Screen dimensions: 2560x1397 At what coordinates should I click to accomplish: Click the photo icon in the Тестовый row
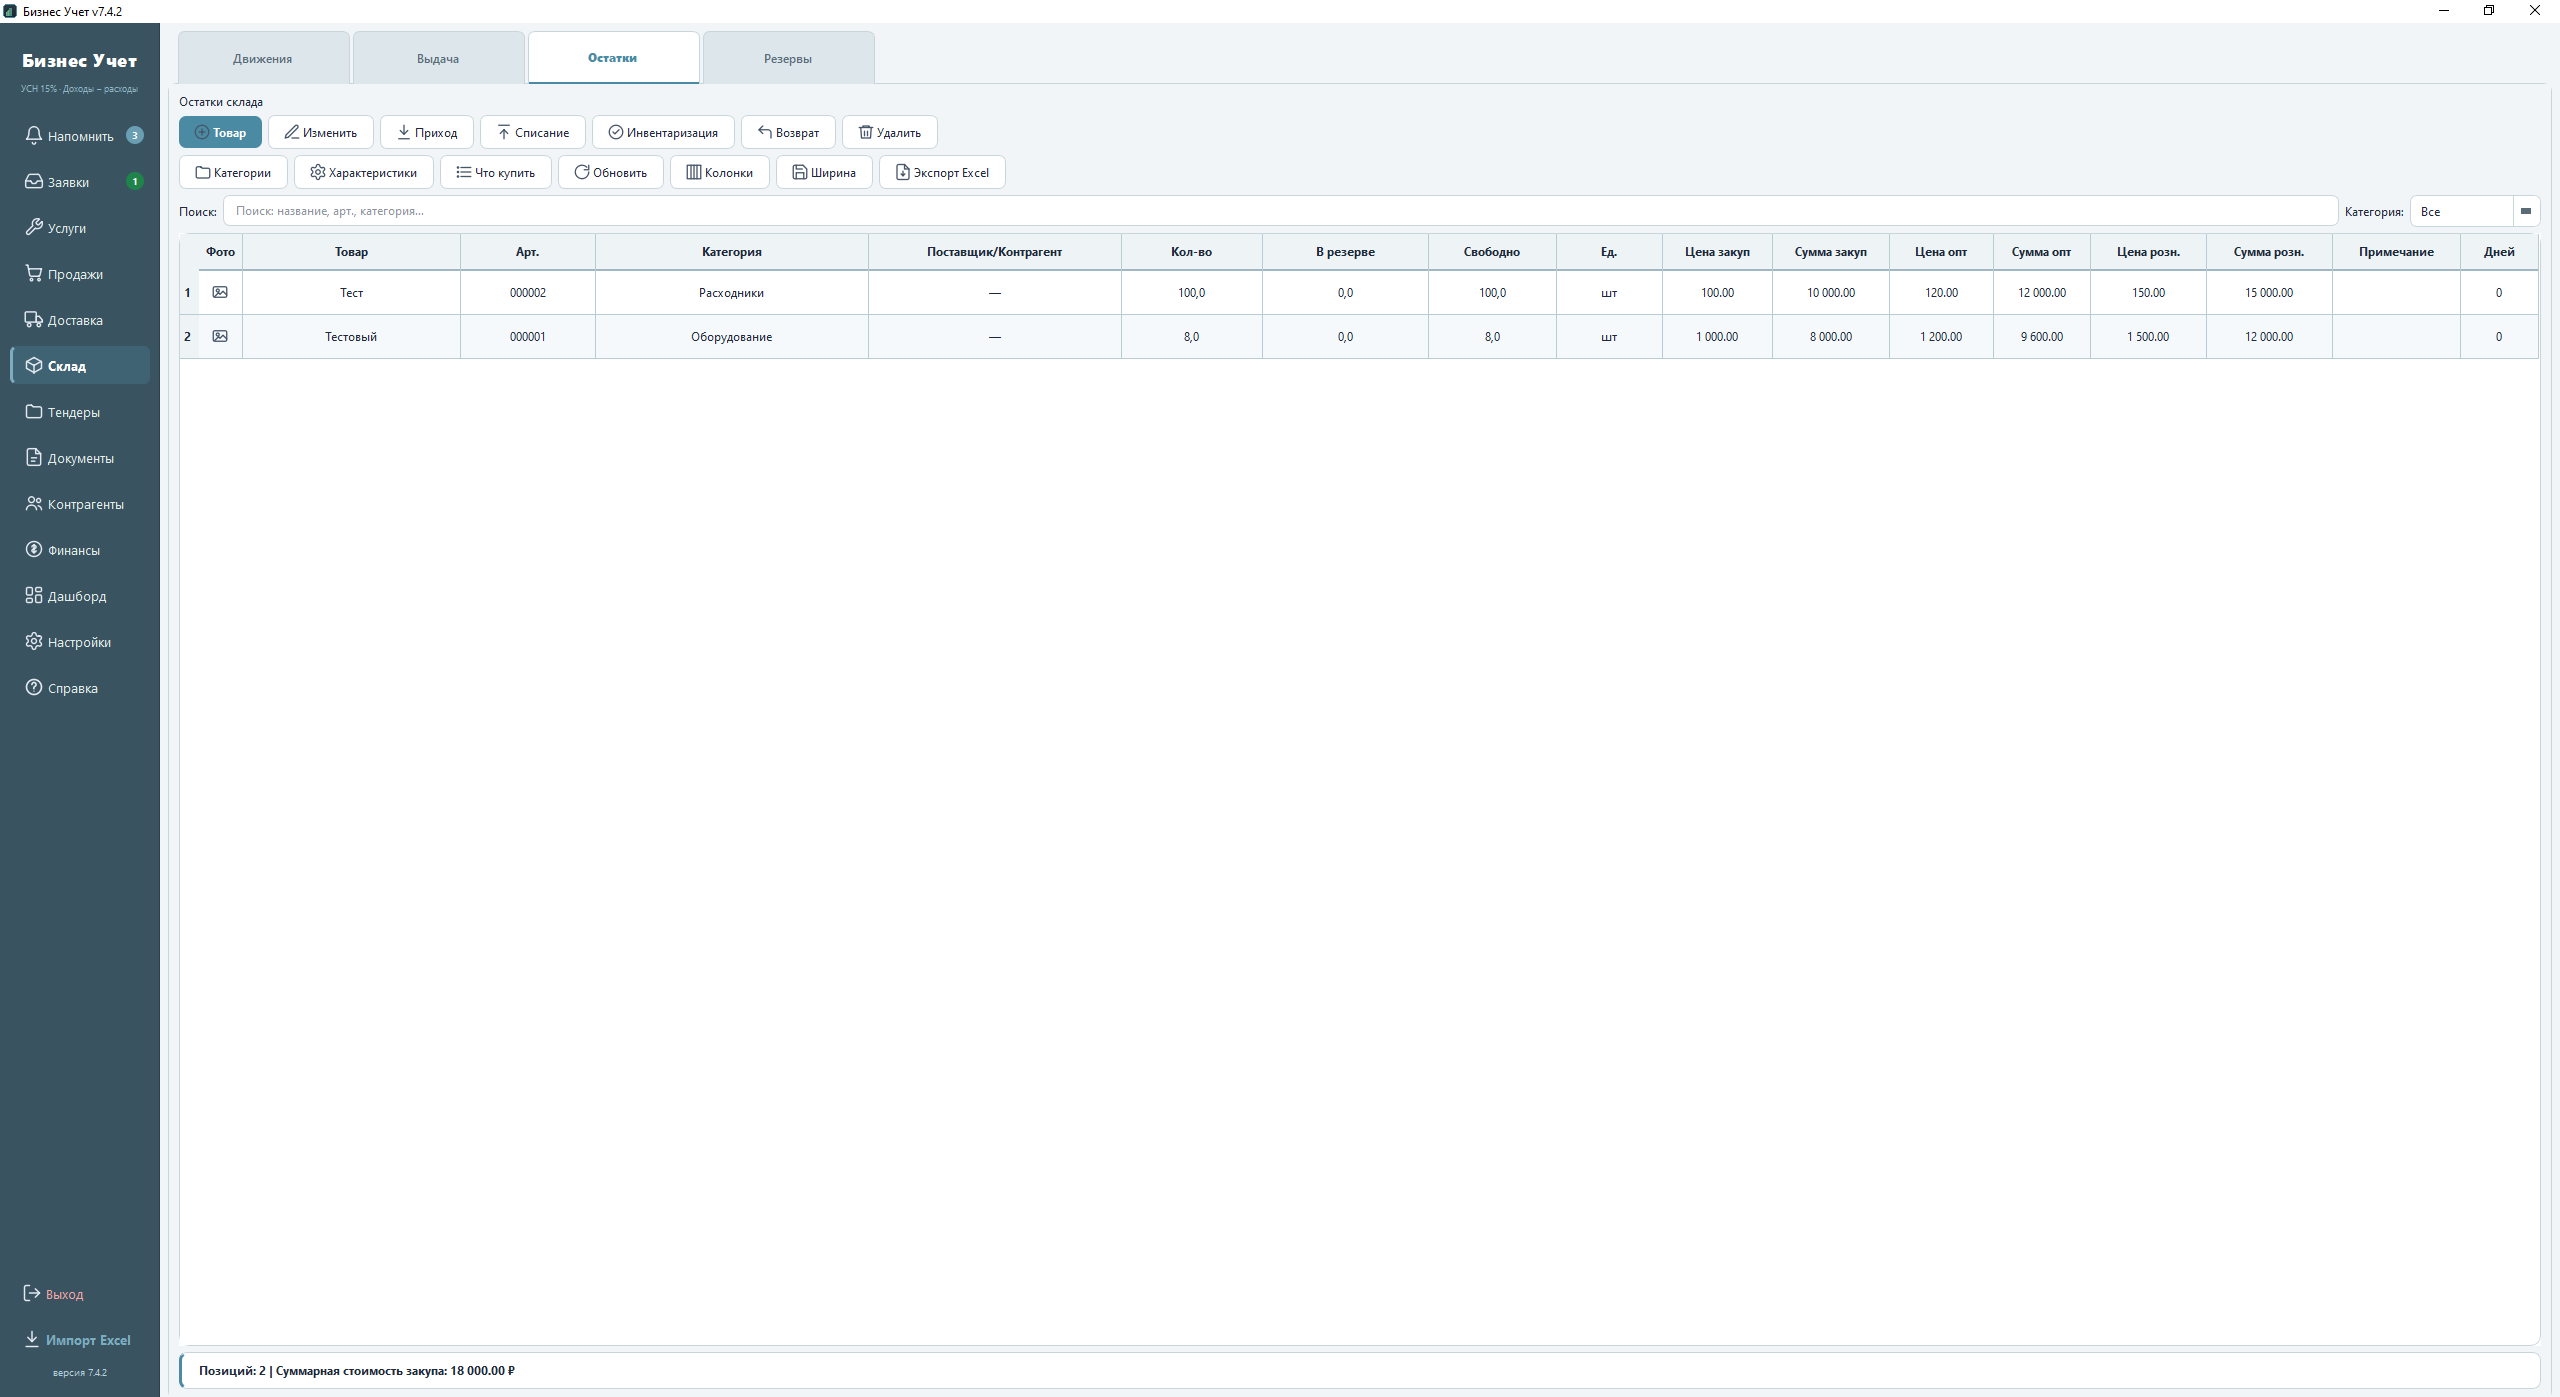coord(220,336)
